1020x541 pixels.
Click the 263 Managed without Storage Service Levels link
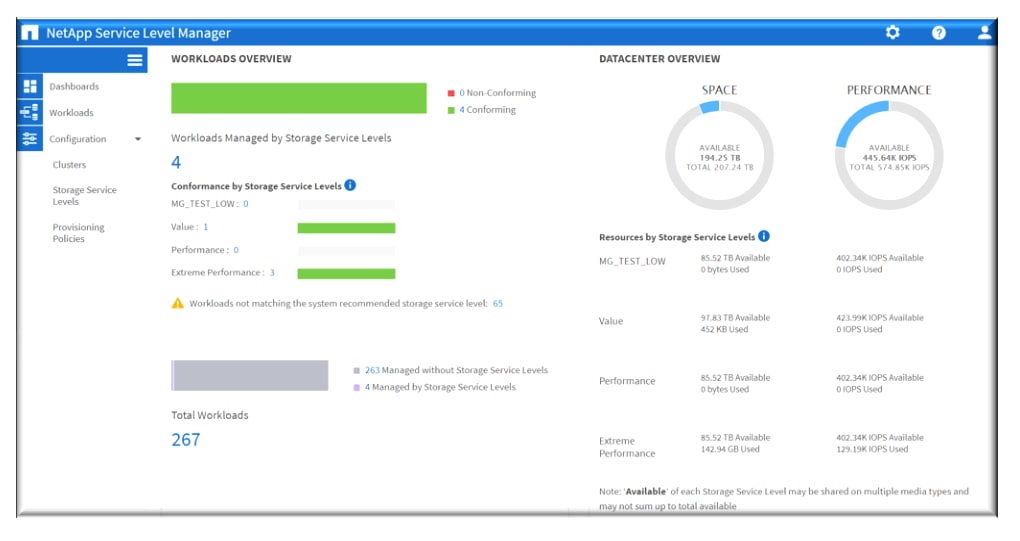coord(372,370)
